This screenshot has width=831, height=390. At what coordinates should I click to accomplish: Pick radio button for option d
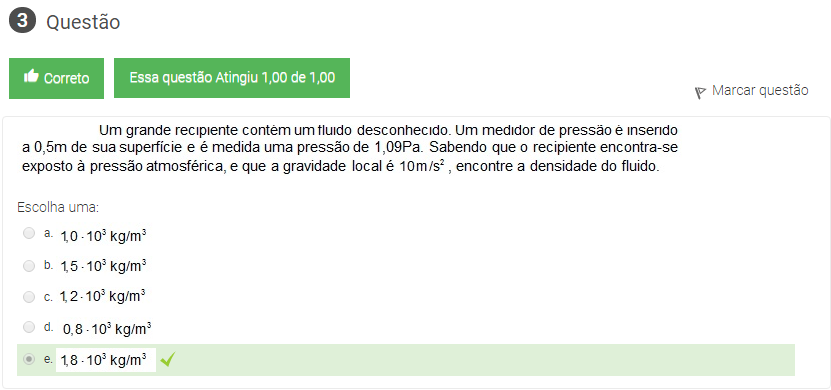point(29,327)
